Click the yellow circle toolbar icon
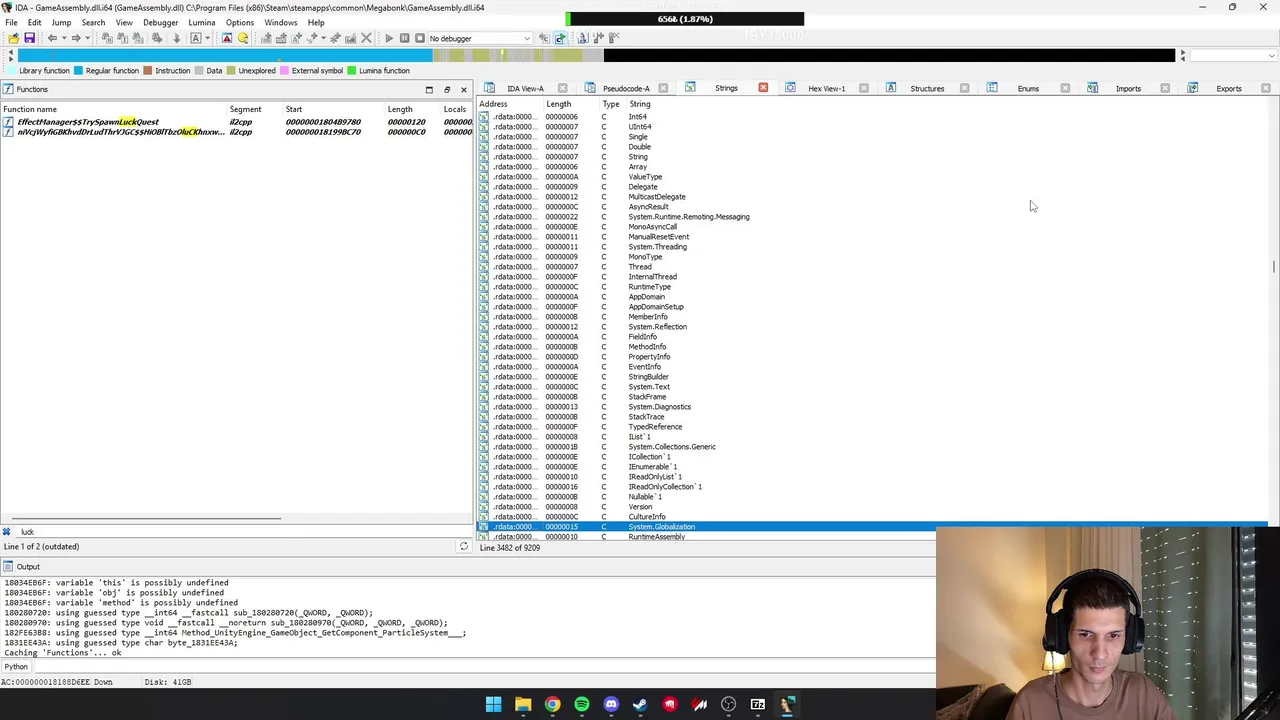This screenshot has width=1280, height=720. pyautogui.click(x=243, y=38)
